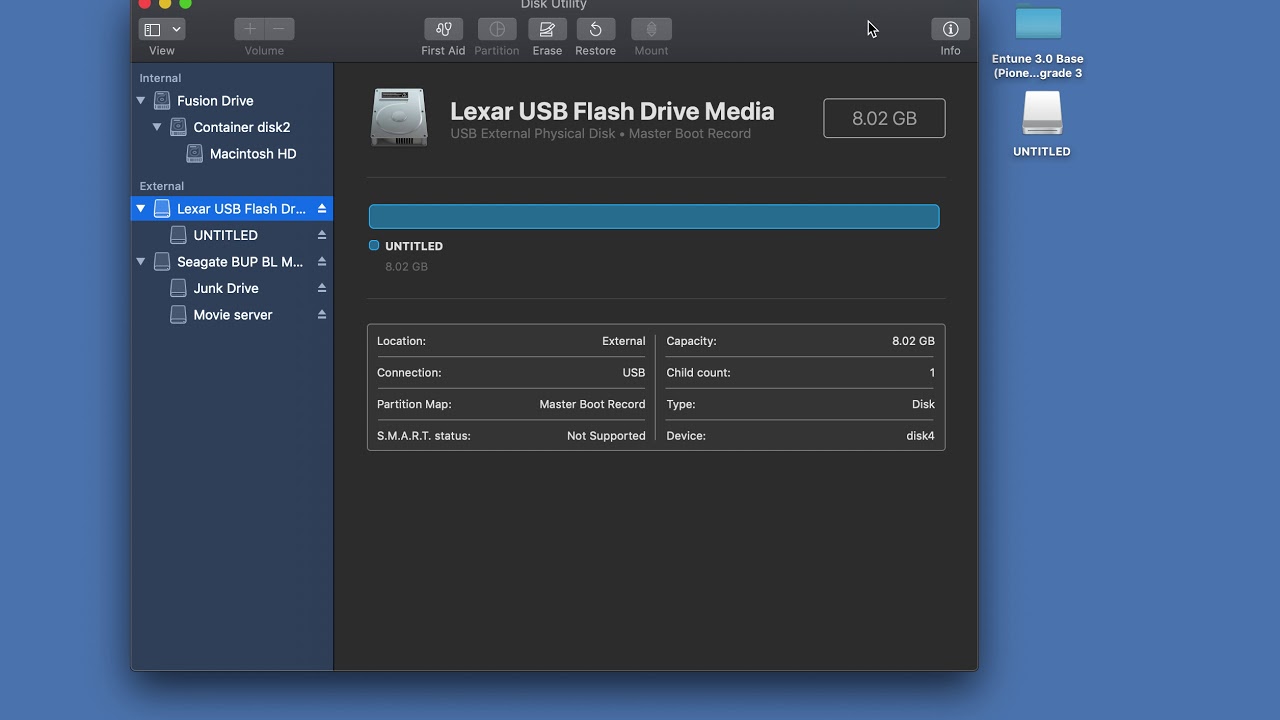Click the Capacity 8.02 GB value

[x=913, y=341]
